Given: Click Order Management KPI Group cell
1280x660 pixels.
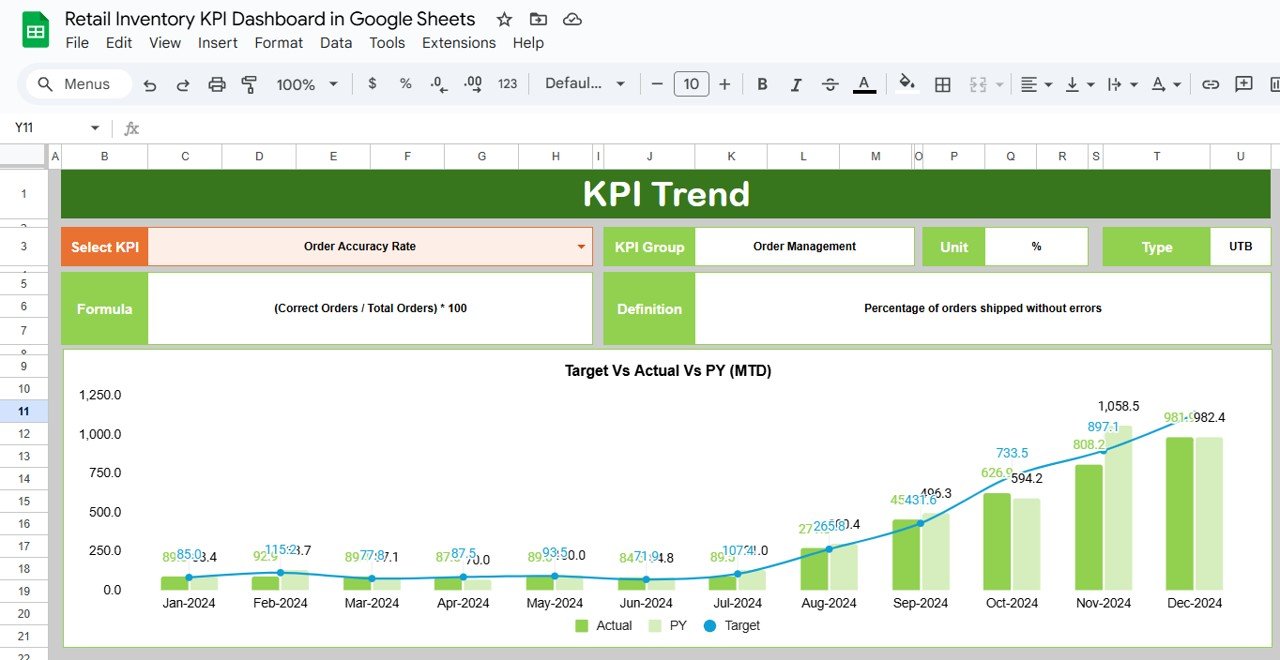Looking at the screenshot, I should (x=805, y=246).
